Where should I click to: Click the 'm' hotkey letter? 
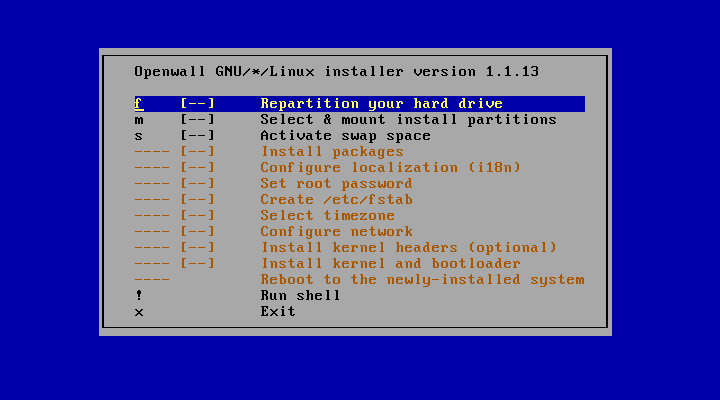[139, 120]
